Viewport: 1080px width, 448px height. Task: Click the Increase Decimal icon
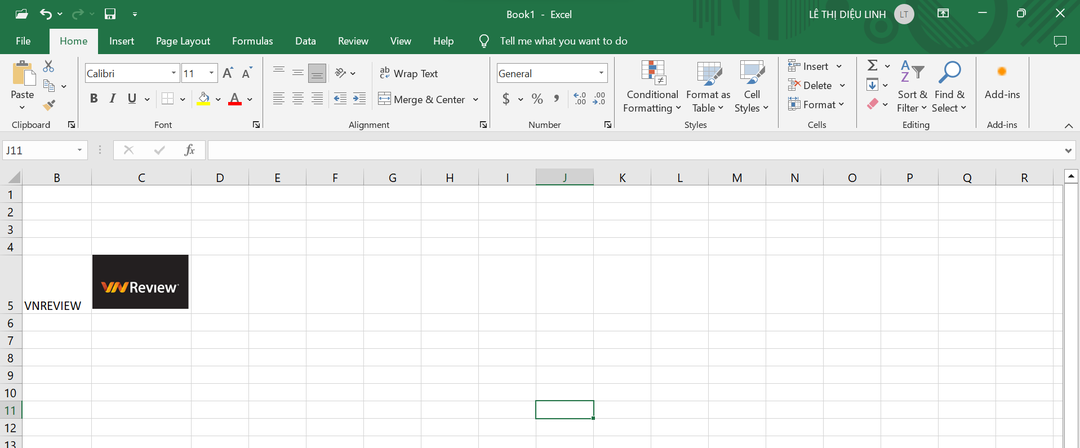579,99
